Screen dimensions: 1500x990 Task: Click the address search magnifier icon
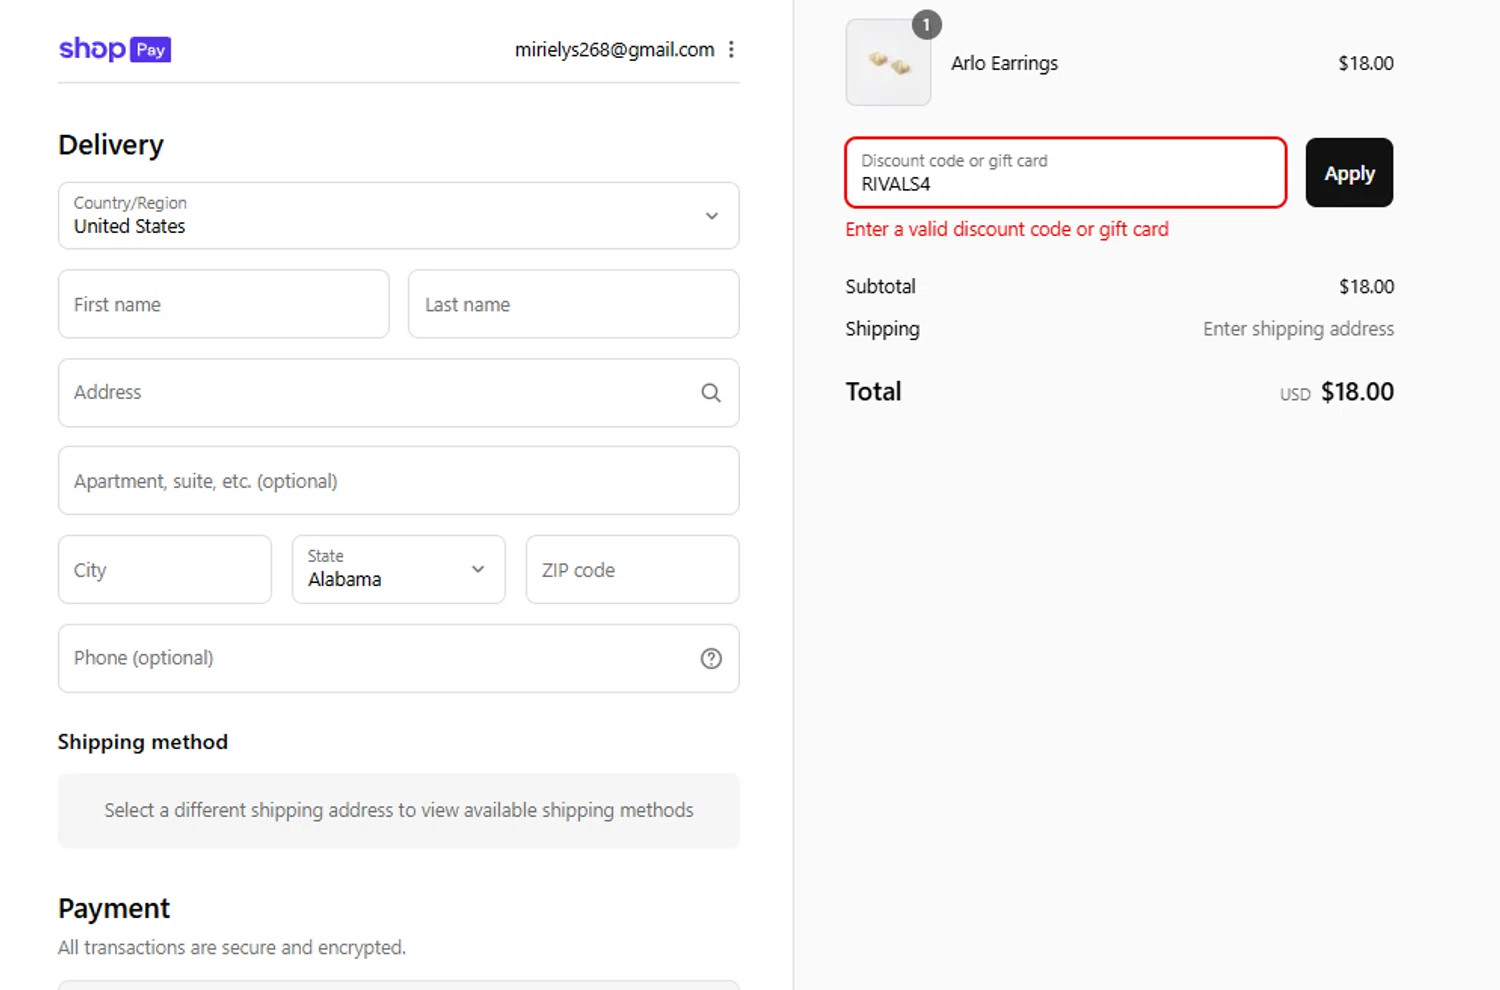click(x=711, y=393)
